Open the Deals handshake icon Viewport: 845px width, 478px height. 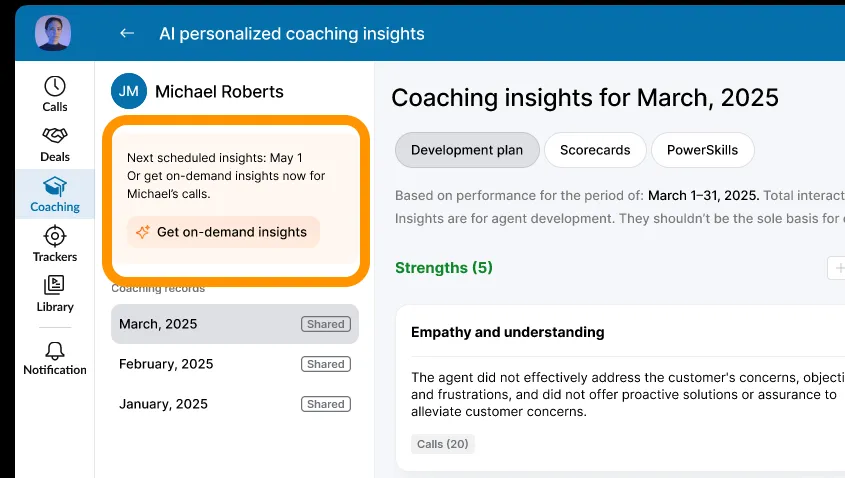click(x=55, y=136)
